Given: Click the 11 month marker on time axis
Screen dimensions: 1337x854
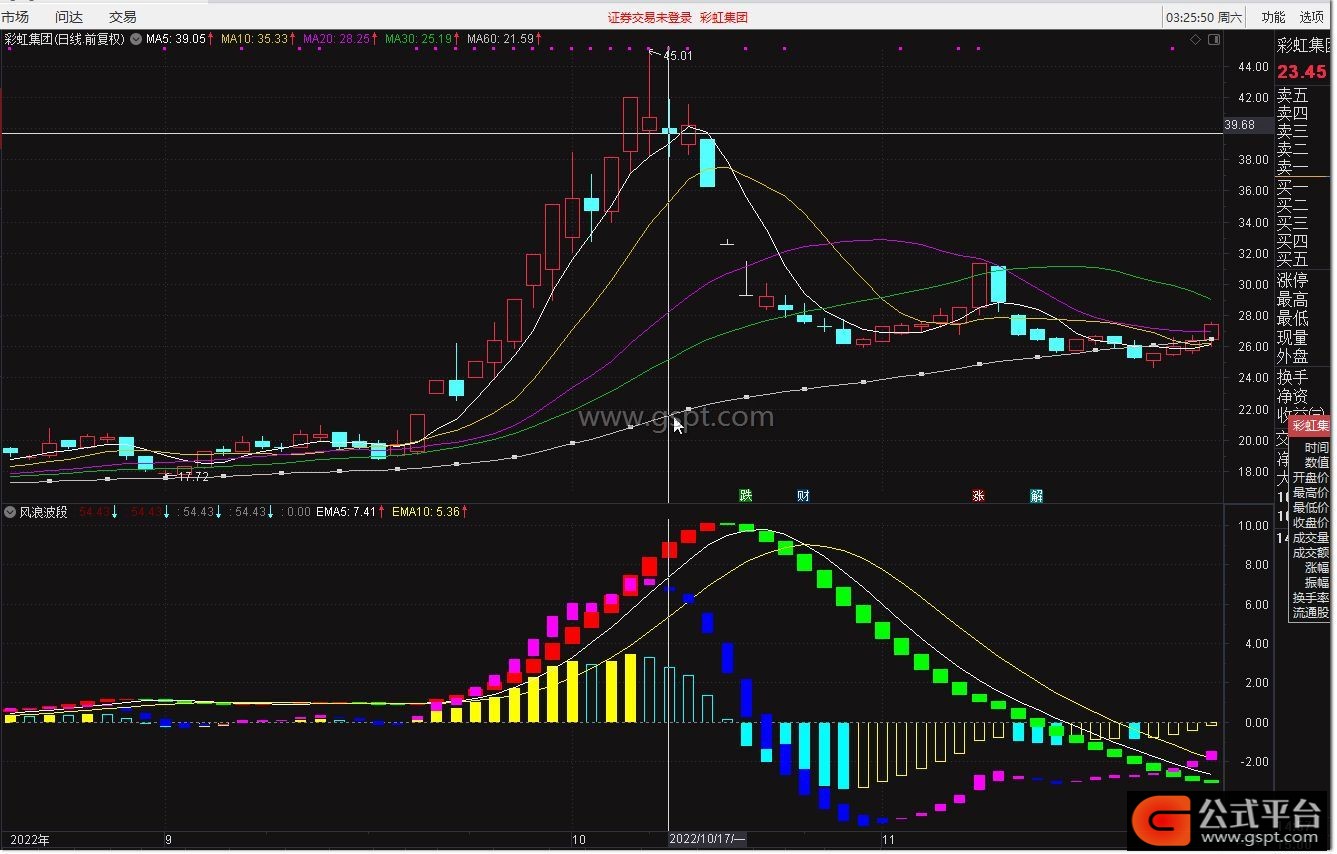Looking at the screenshot, I should click(x=888, y=840).
